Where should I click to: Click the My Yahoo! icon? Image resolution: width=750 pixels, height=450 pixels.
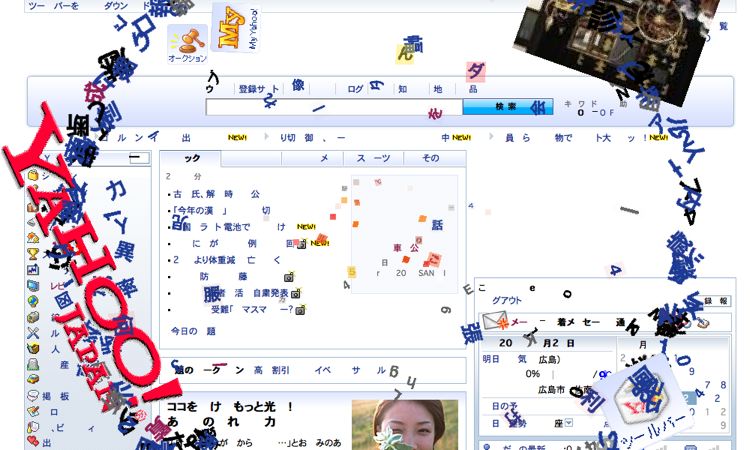click(236, 28)
